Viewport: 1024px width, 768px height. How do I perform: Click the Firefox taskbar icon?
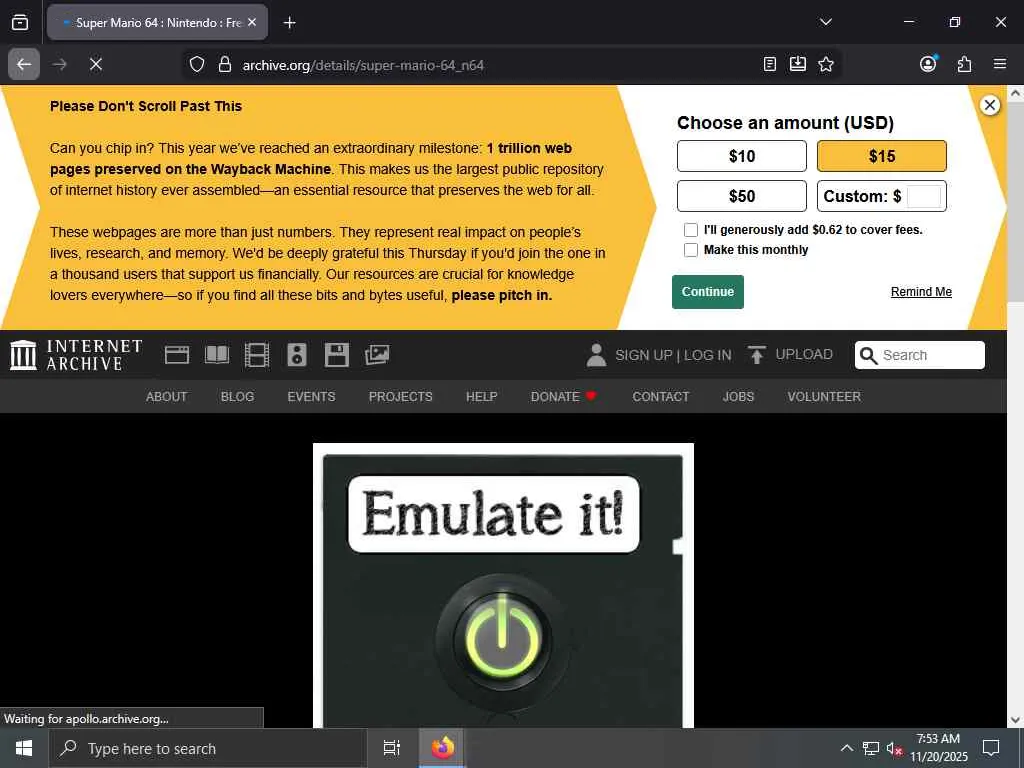442,748
